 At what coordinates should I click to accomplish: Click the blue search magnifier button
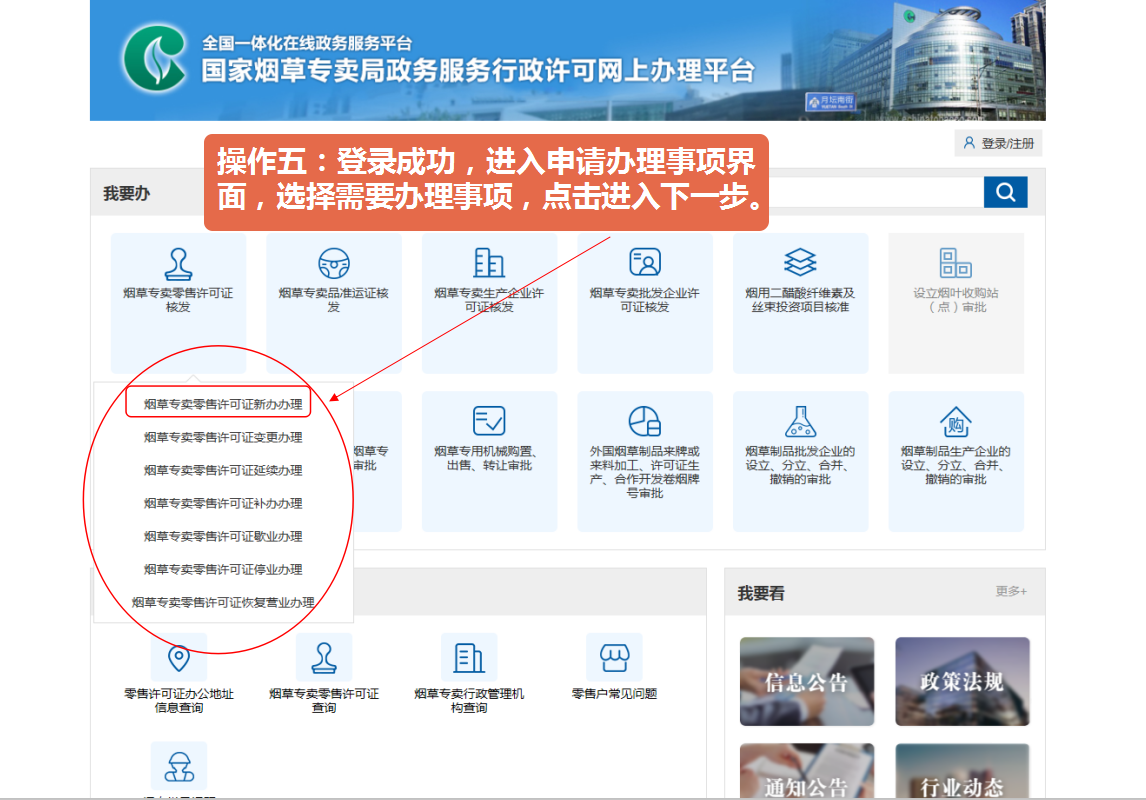1005,192
